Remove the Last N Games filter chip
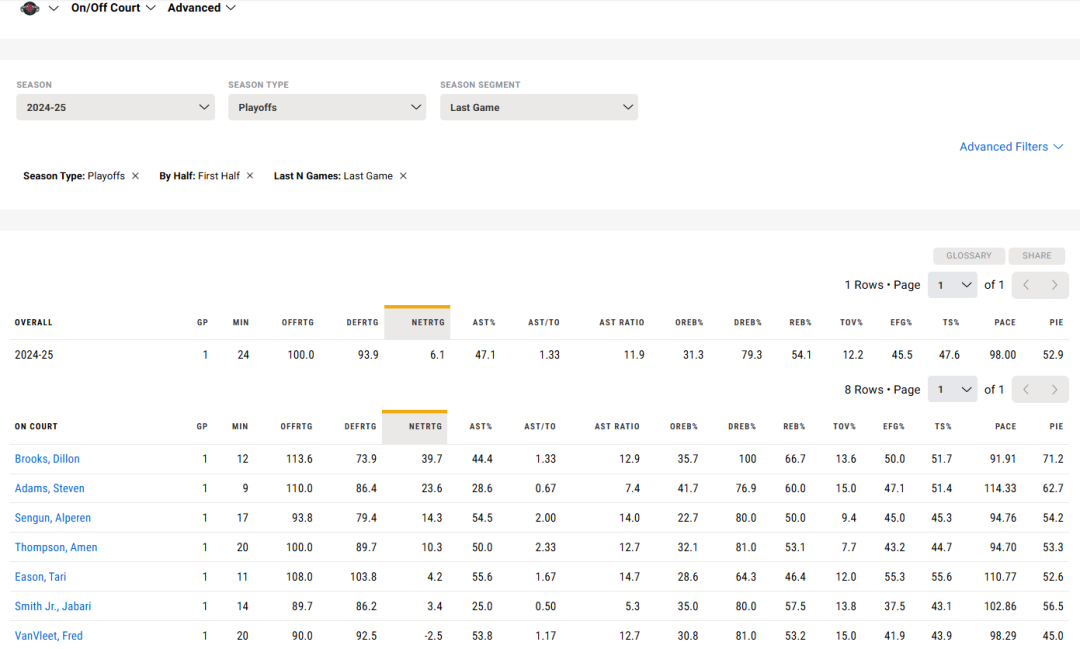1080x649 pixels. pyautogui.click(x=403, y=176)
